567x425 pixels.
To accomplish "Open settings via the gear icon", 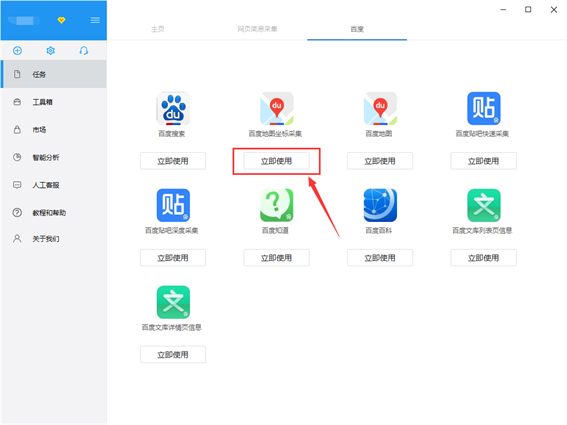I will click(x=51, y=51).
